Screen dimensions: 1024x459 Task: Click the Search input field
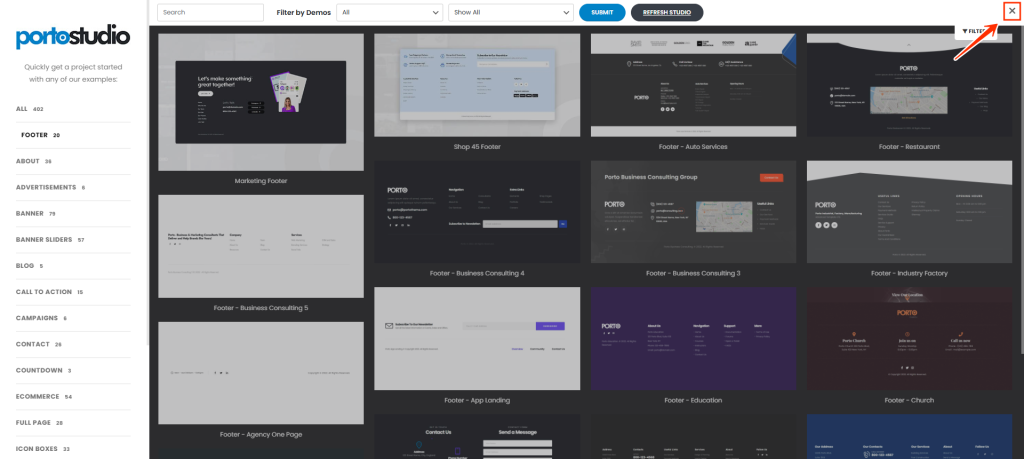(x=210, y=12)
